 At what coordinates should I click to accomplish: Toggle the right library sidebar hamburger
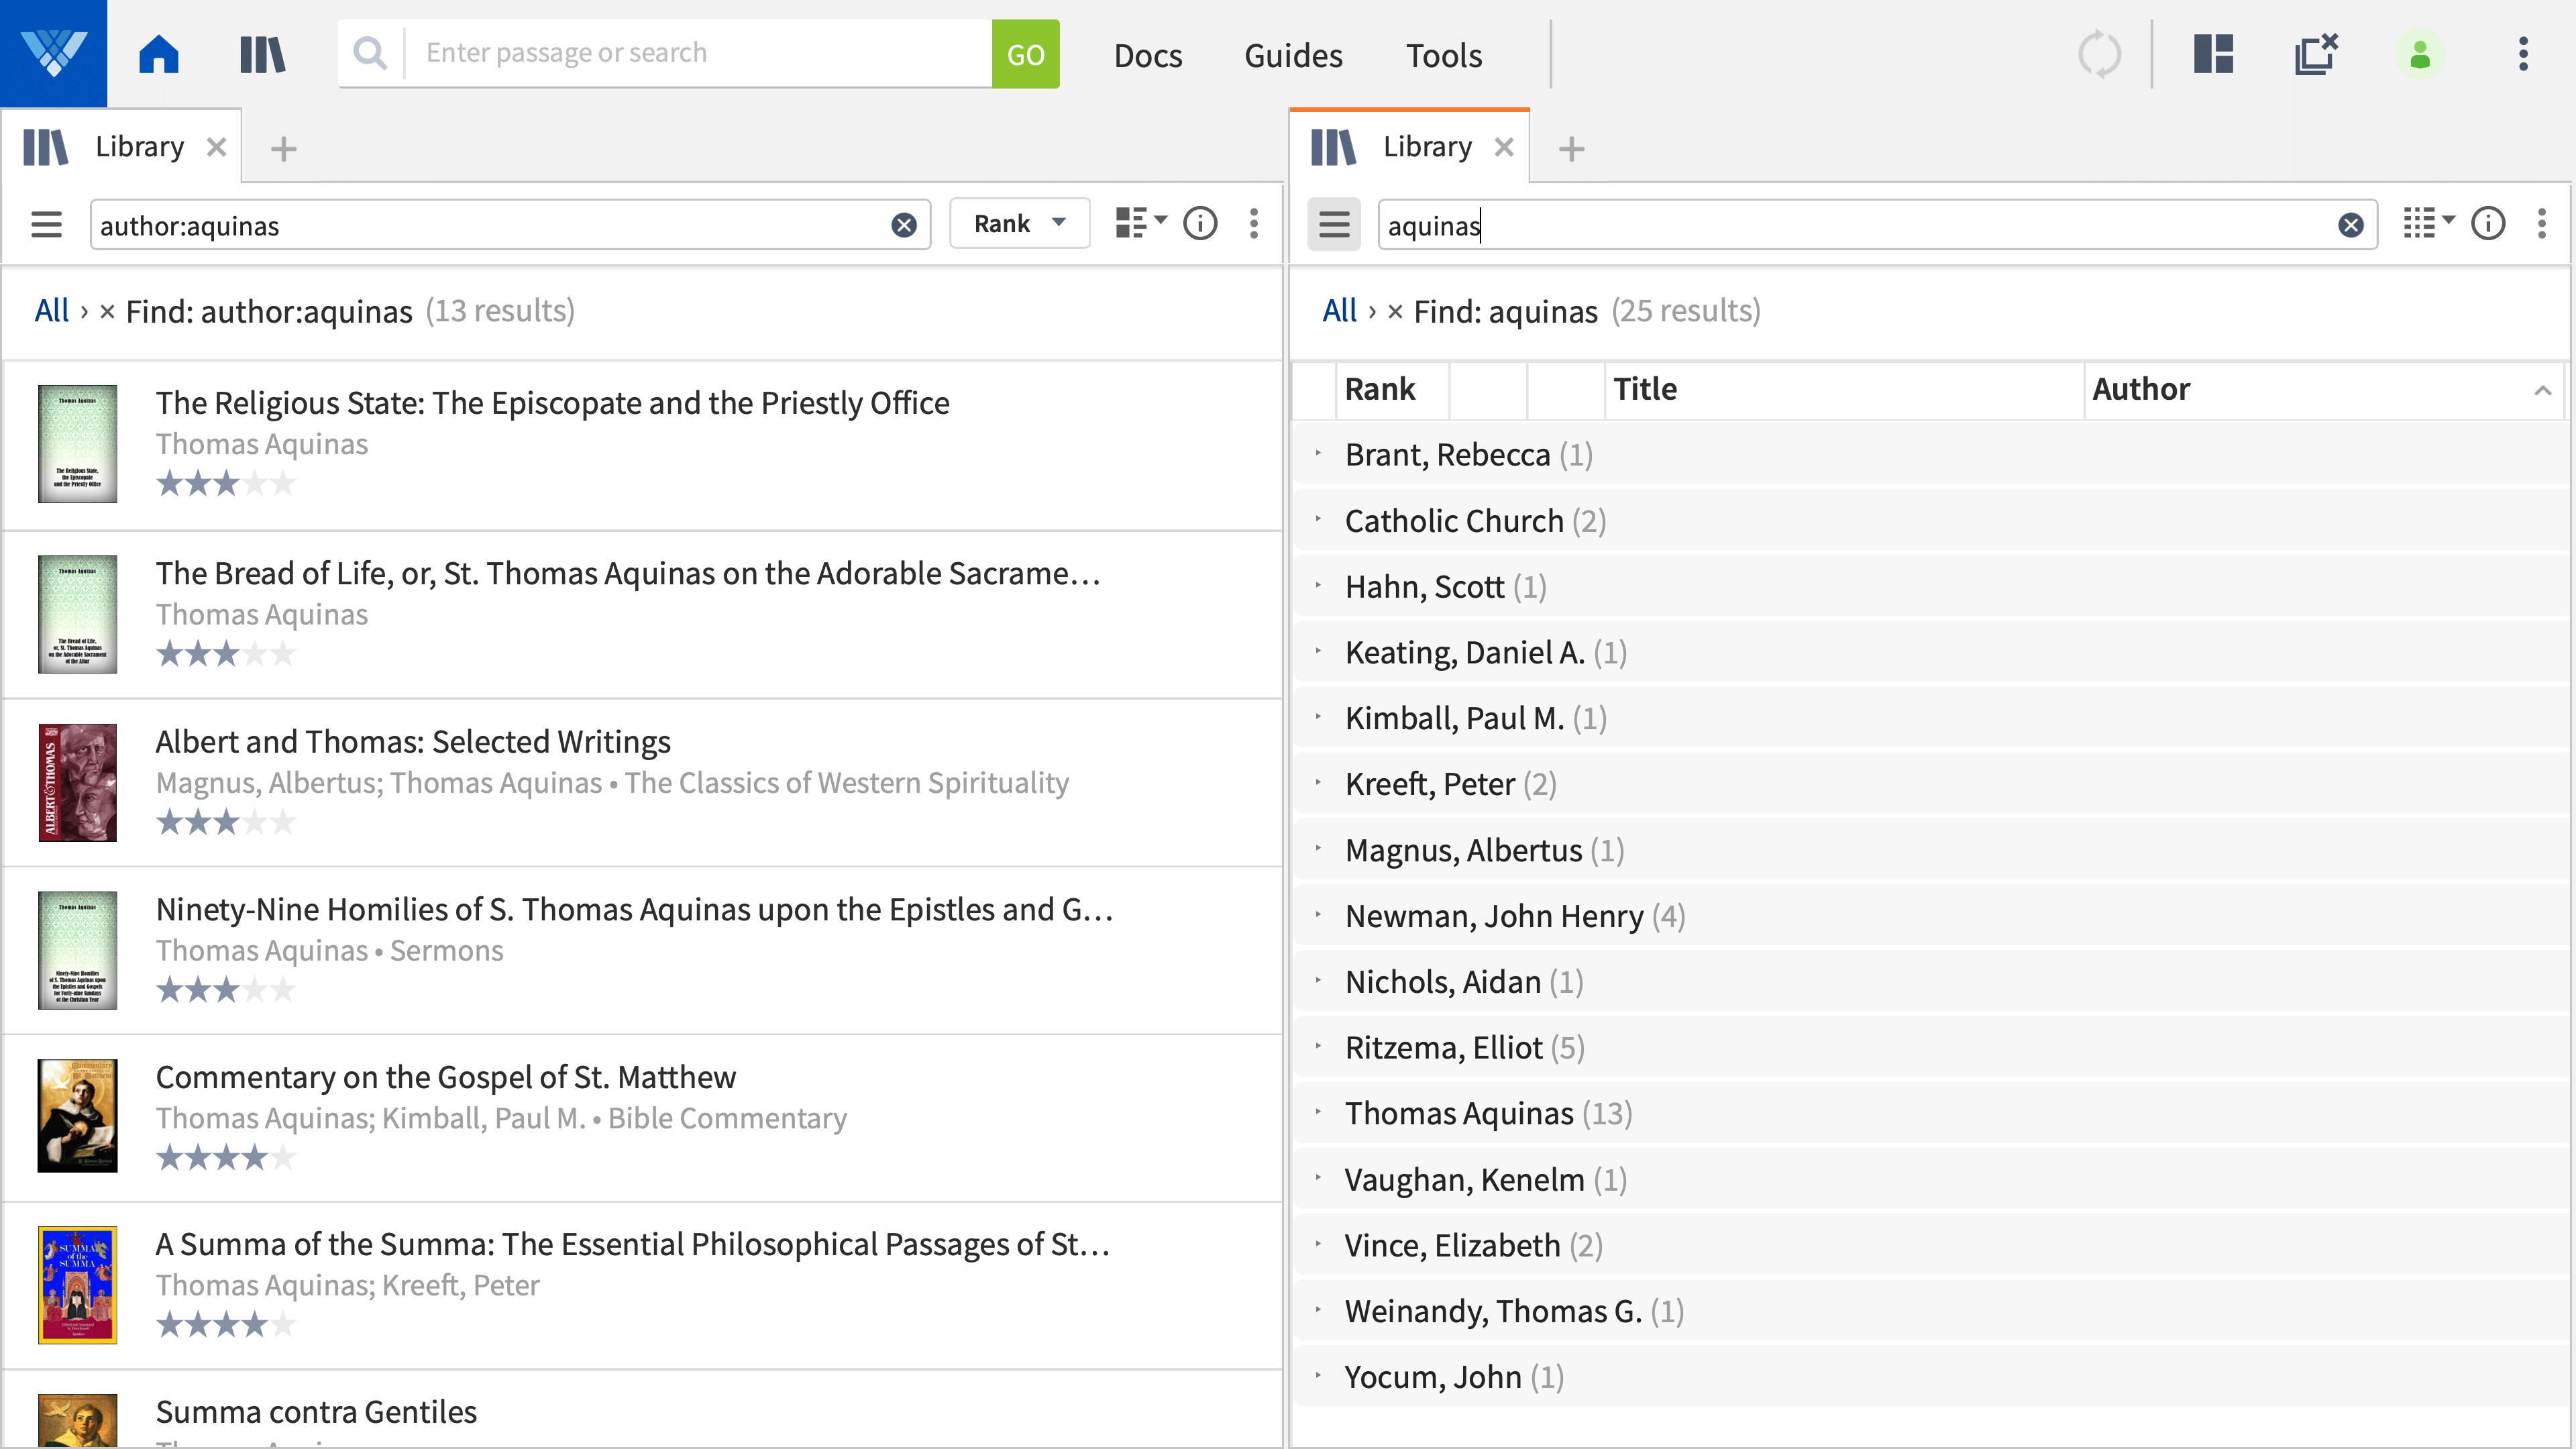tap(1334, 224)
